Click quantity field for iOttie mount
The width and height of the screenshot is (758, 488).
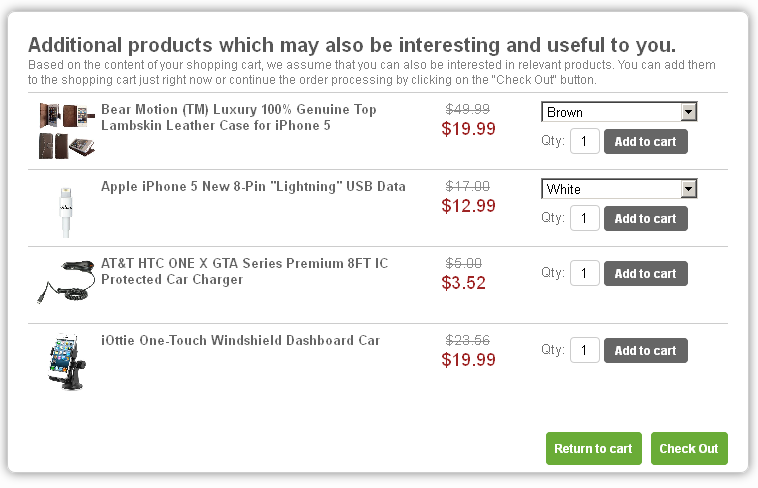coord(584,350)
